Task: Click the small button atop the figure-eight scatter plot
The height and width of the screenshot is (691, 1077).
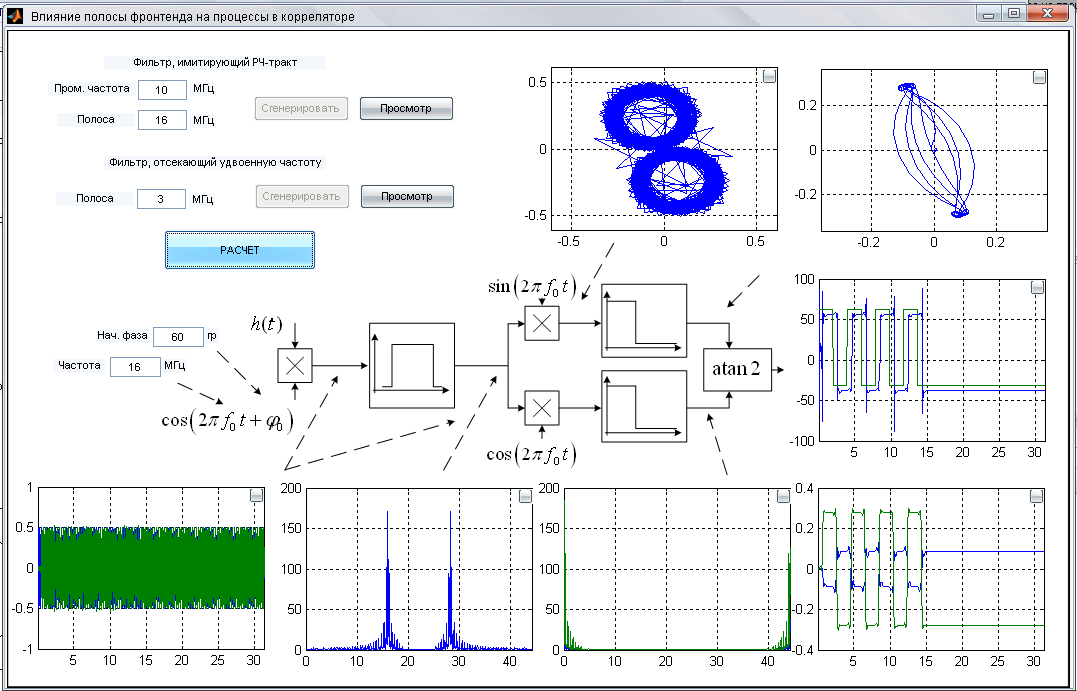Action: coord(769,77)
